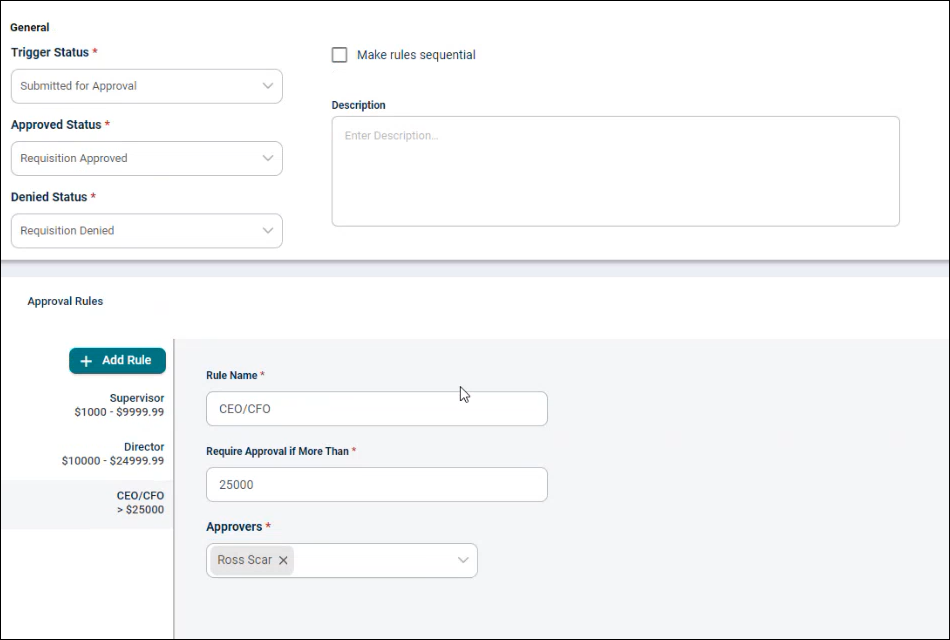This screenshot has height=640, width=950.
Task: Click the Approved Status chevron icon
Action: pos(268,158)
